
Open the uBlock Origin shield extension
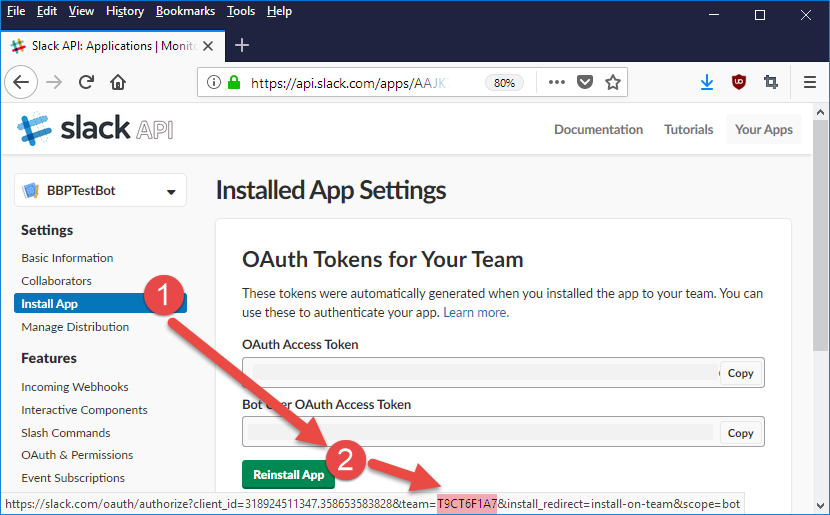[x=738, y=82]
